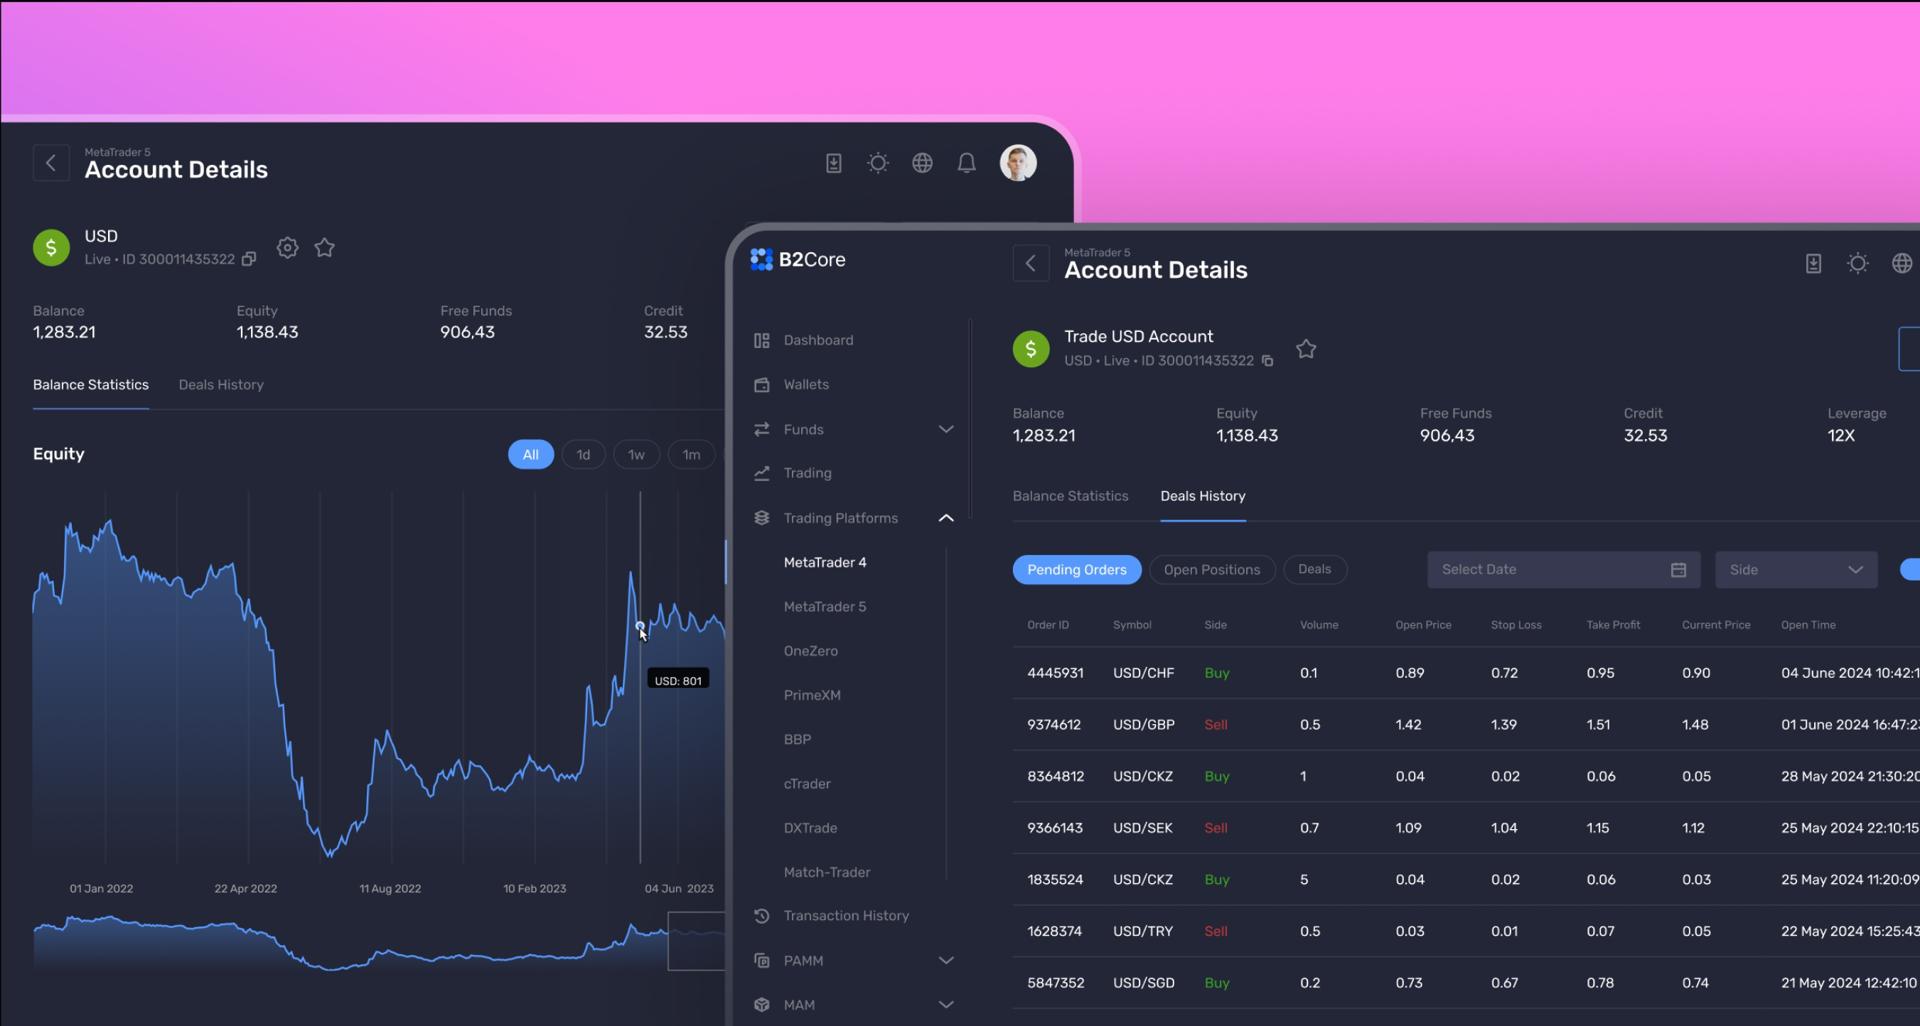This screenshot has width=1920, height=1026.
Task: Click the range selector on mini equity chart
Action: point(696,940)
